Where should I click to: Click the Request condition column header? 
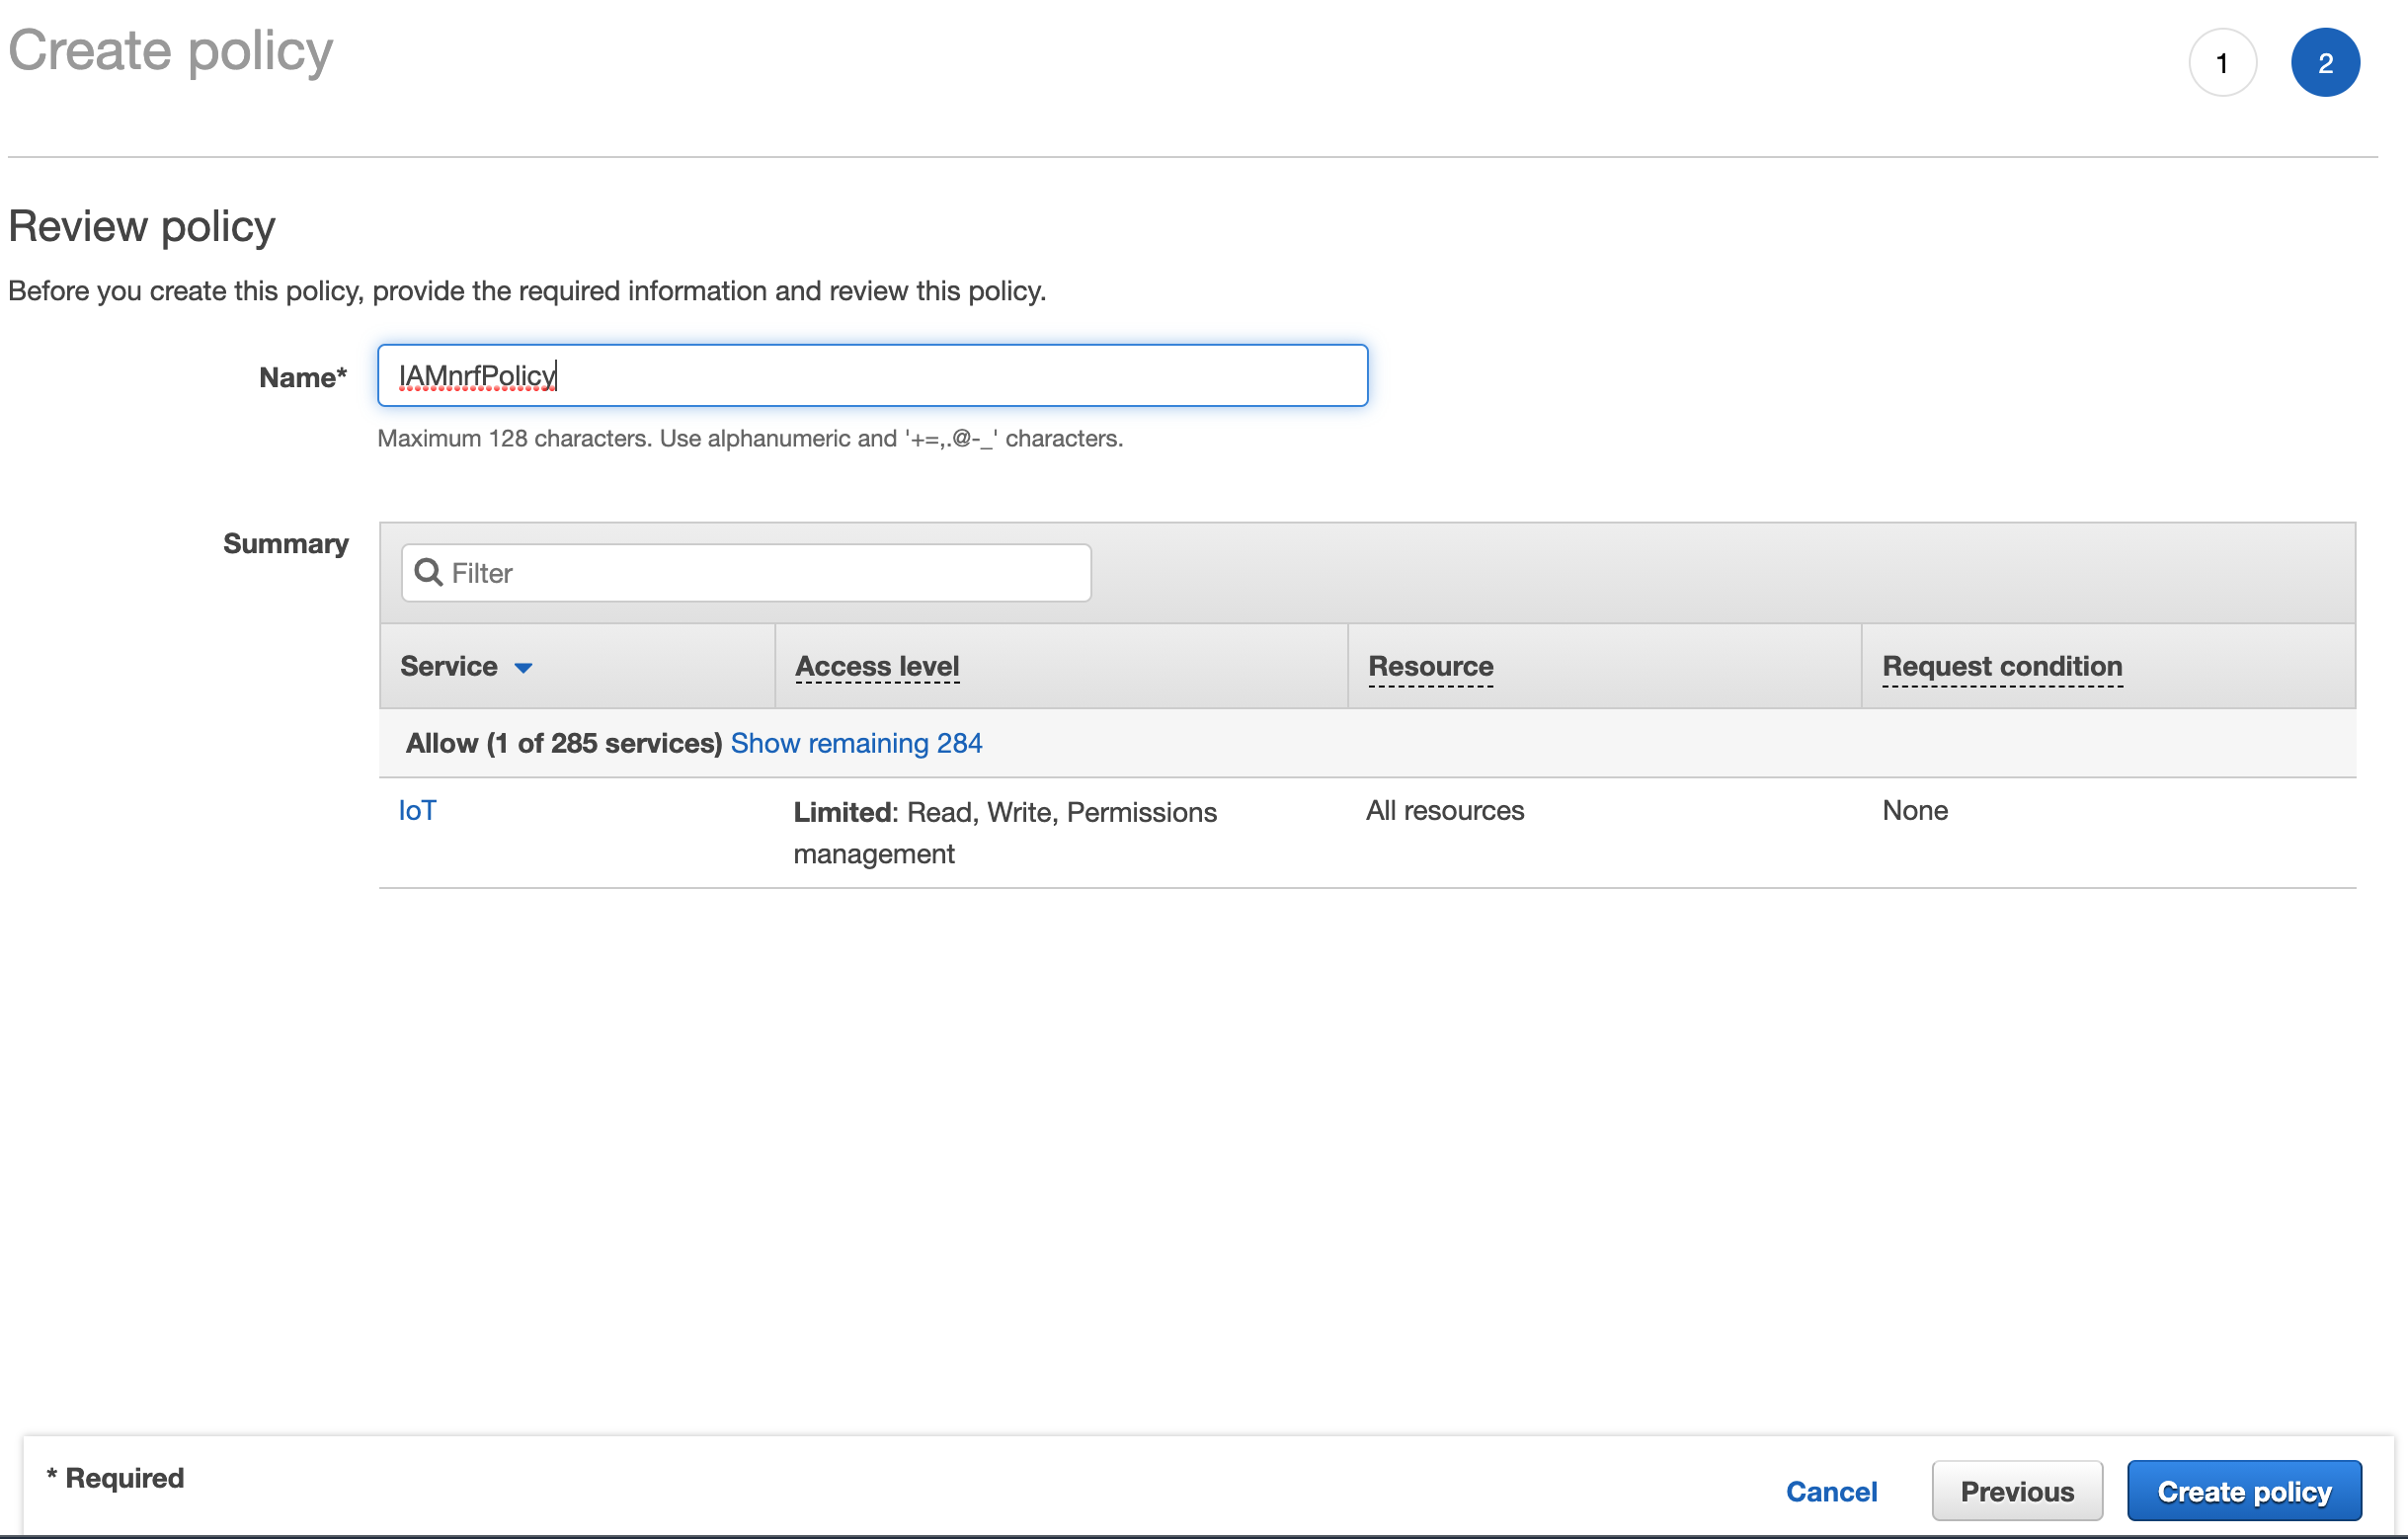tap(2001, 666)
